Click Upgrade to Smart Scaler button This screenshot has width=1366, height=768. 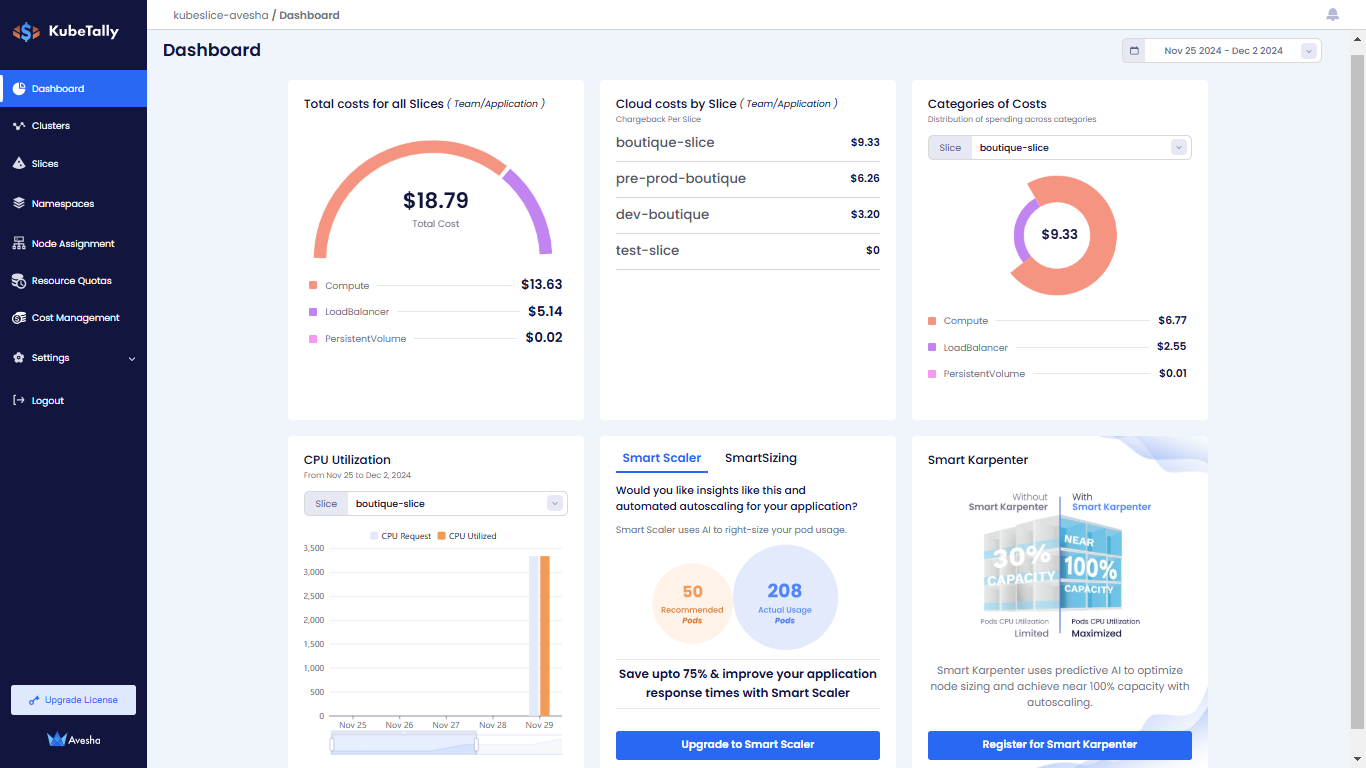pos(748,745)
